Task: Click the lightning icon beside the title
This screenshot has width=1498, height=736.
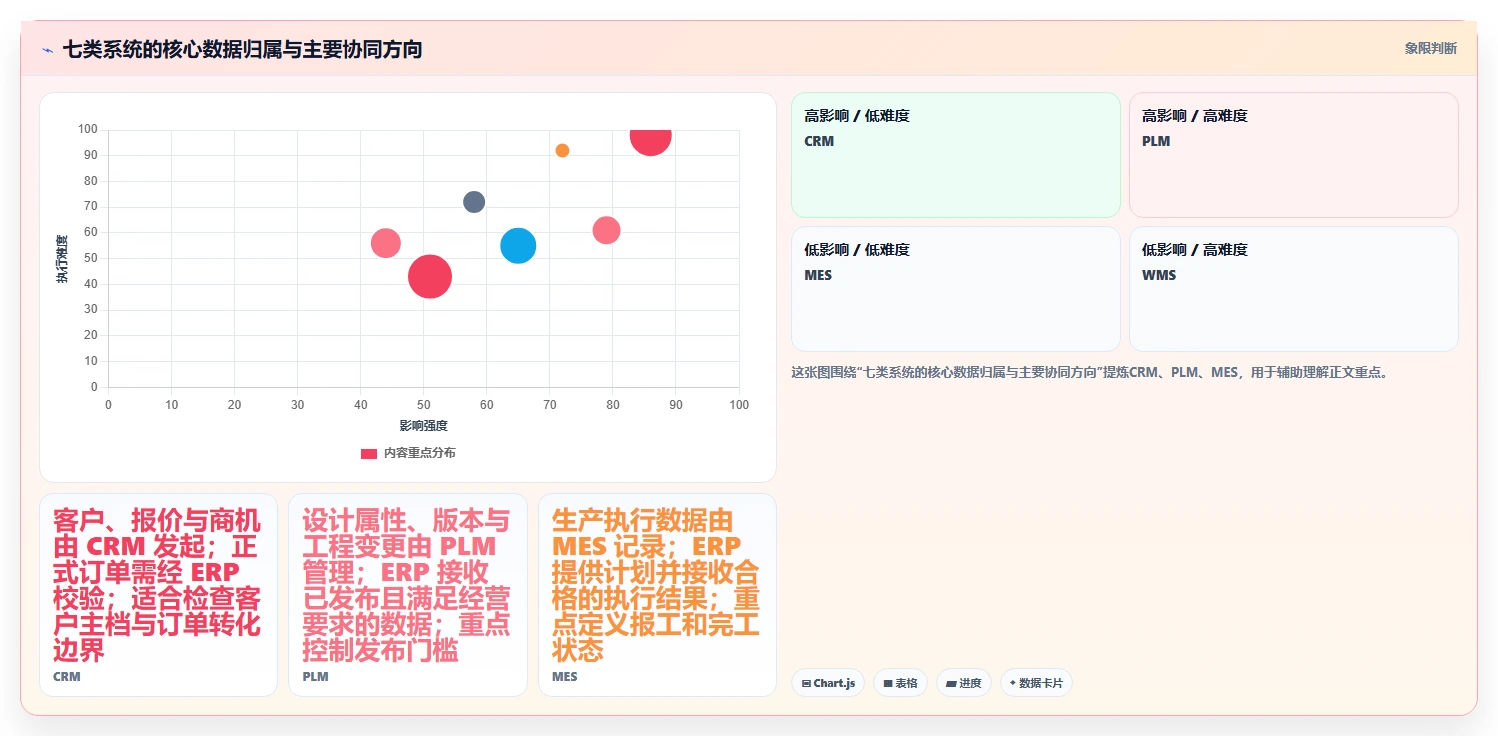Action: [47, 50]
